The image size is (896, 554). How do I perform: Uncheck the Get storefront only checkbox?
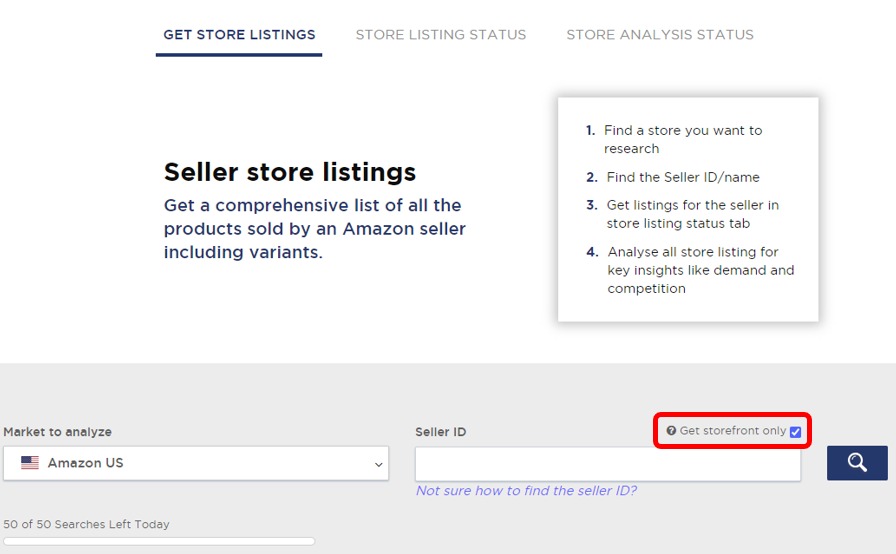[795, 432]
